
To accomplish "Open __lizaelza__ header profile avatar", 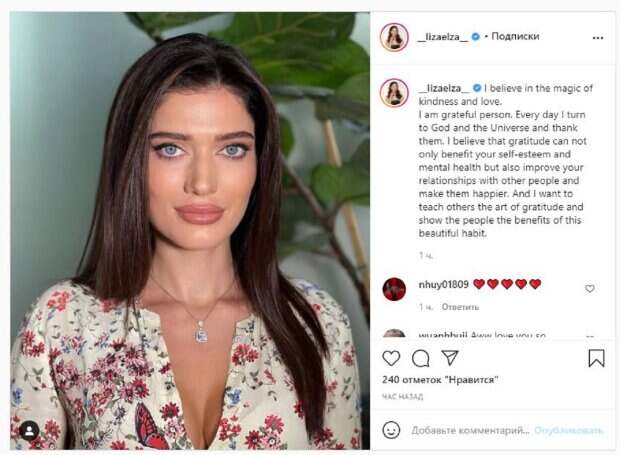I will click(x=394, y=37).
